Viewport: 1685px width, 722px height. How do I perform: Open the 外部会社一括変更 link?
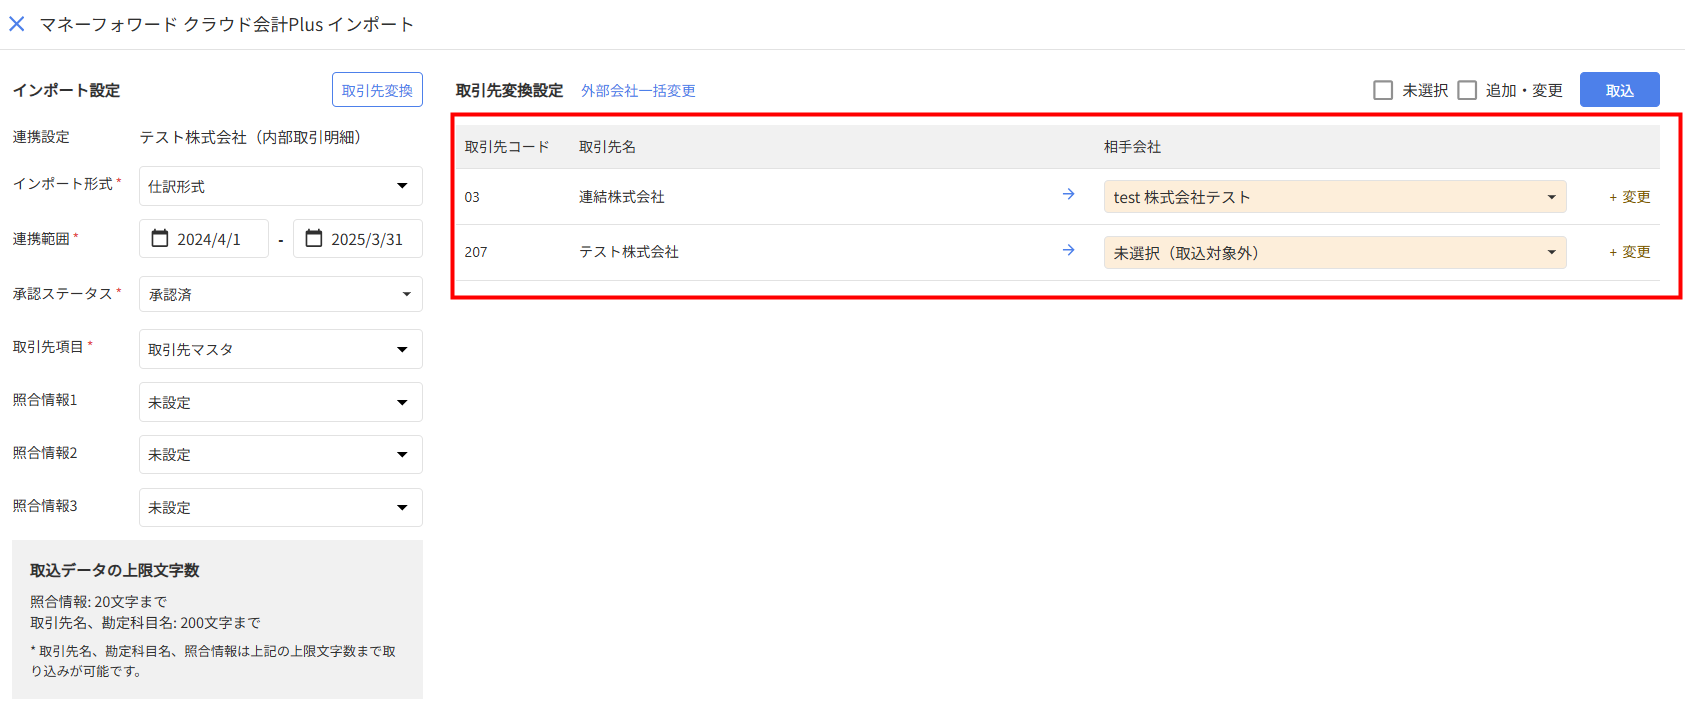pyautogui.click(x=638, y=90)
